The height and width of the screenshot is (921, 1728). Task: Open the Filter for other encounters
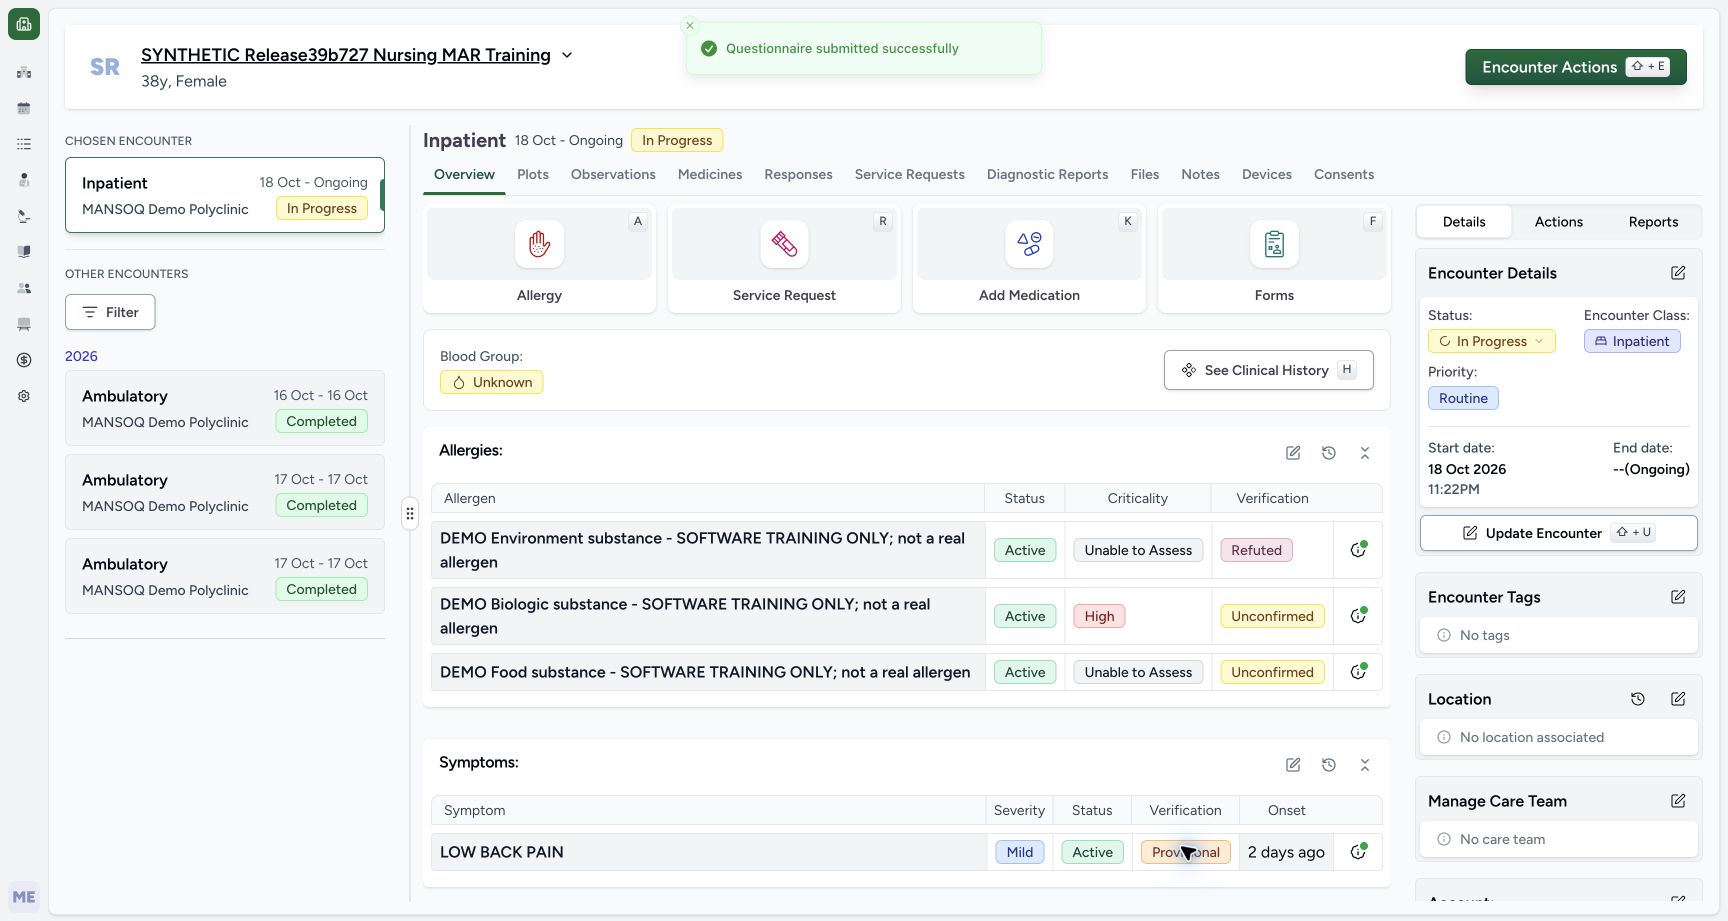coord(110,312)
